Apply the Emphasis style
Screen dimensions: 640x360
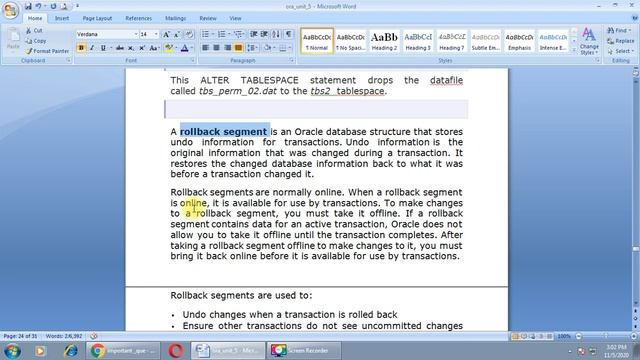coord(519,41)
